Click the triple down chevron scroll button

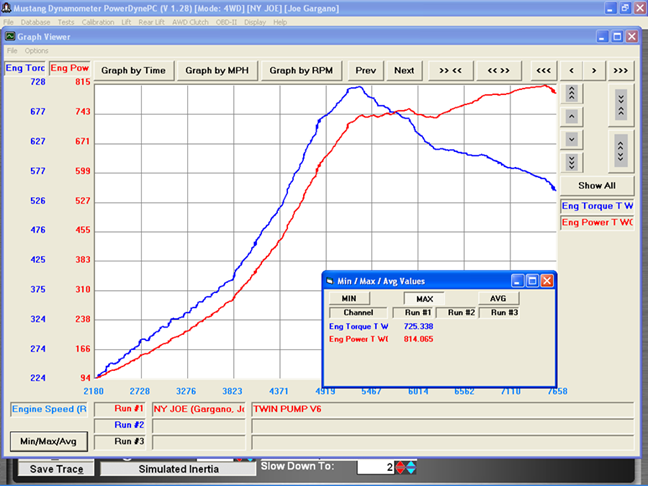coord(571,162)
